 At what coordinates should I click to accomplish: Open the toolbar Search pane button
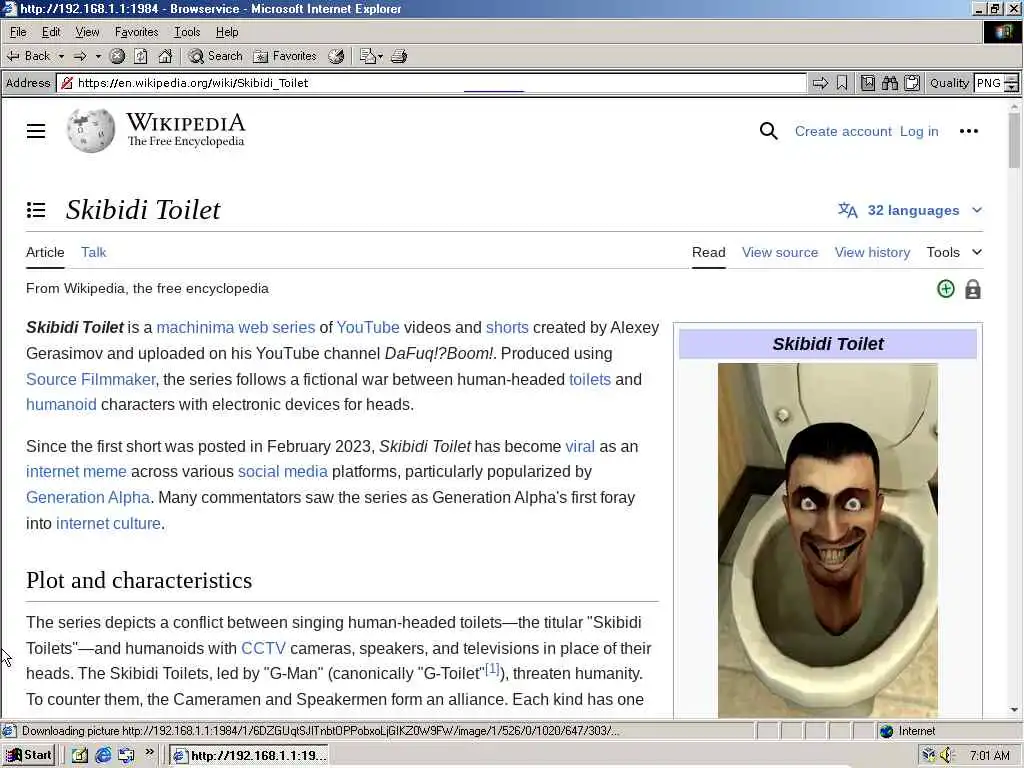(216, 56)
